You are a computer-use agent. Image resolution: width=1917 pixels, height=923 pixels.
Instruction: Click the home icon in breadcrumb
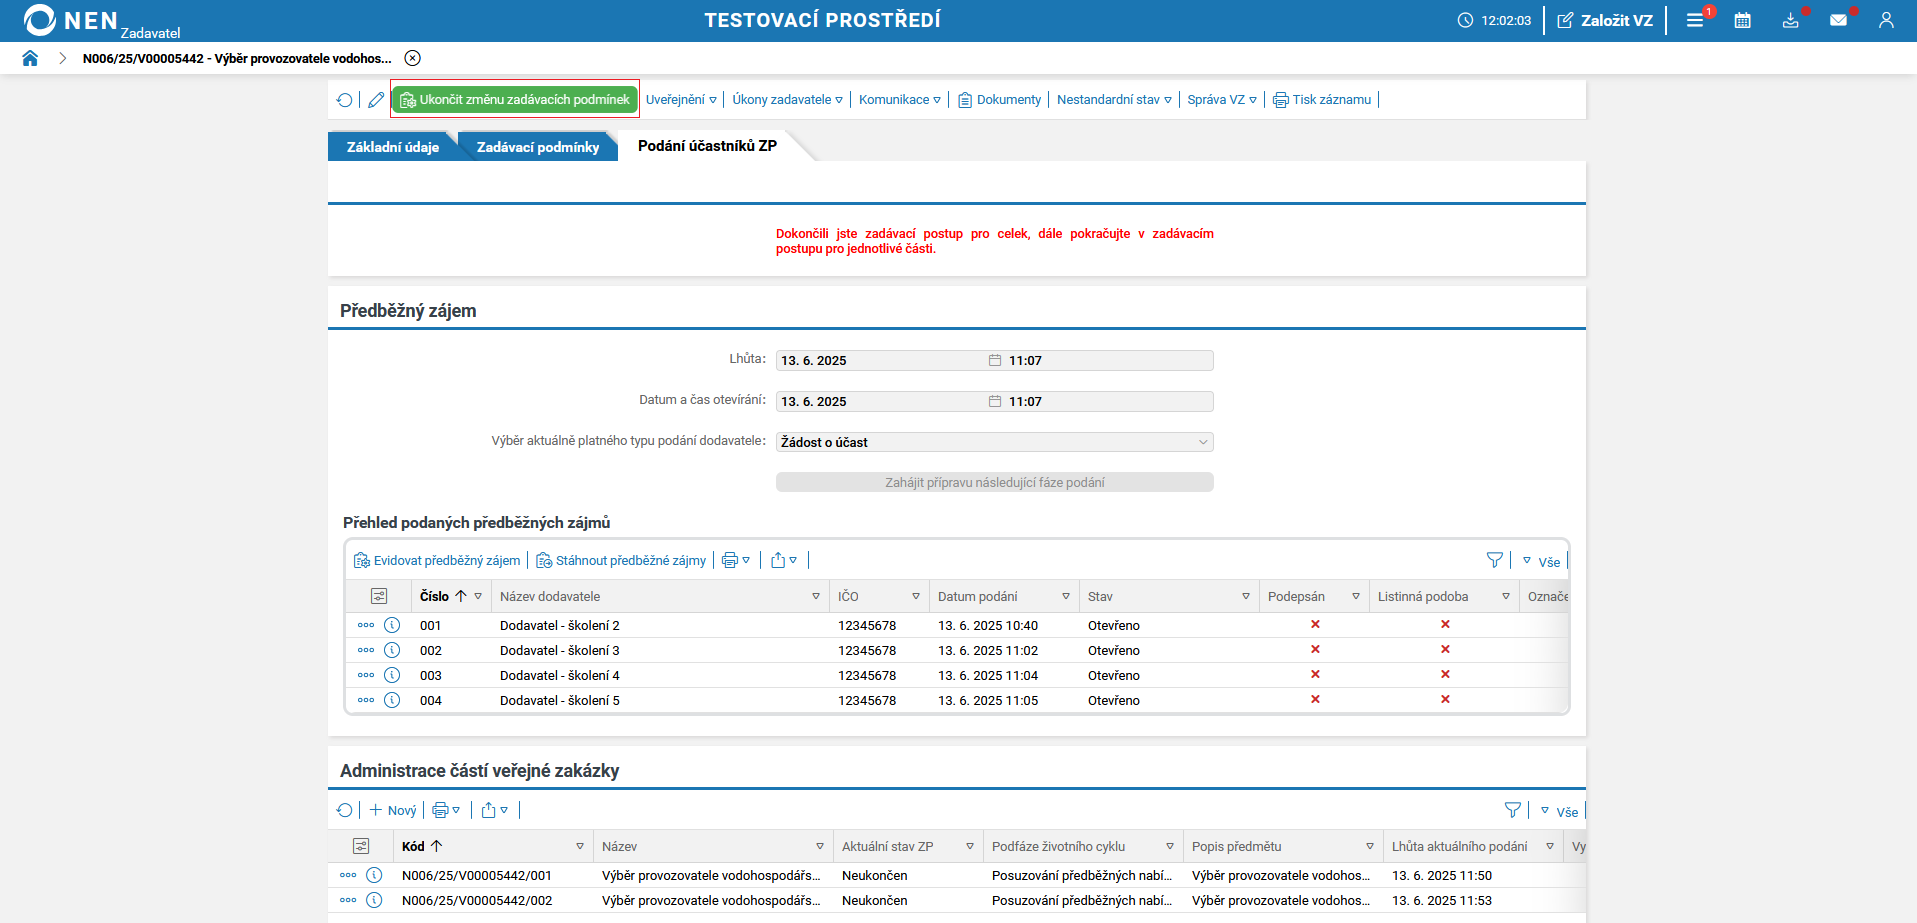[x=30, y=58]
